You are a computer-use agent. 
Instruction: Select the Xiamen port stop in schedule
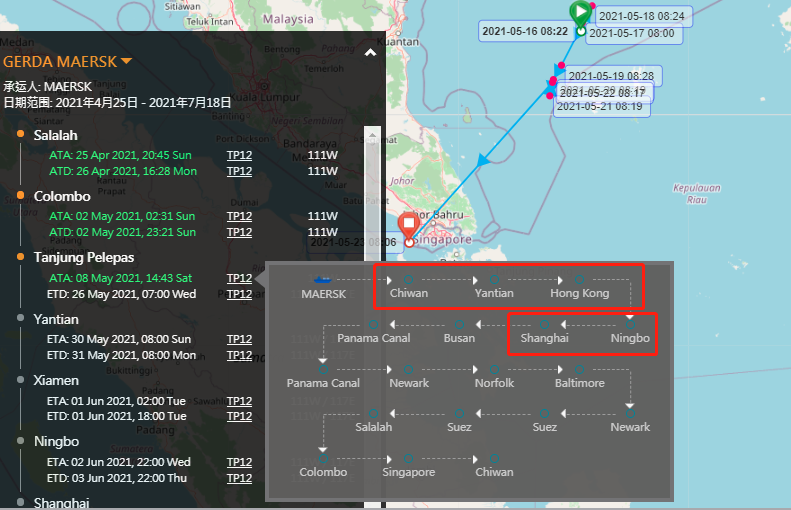click(57, 380)
